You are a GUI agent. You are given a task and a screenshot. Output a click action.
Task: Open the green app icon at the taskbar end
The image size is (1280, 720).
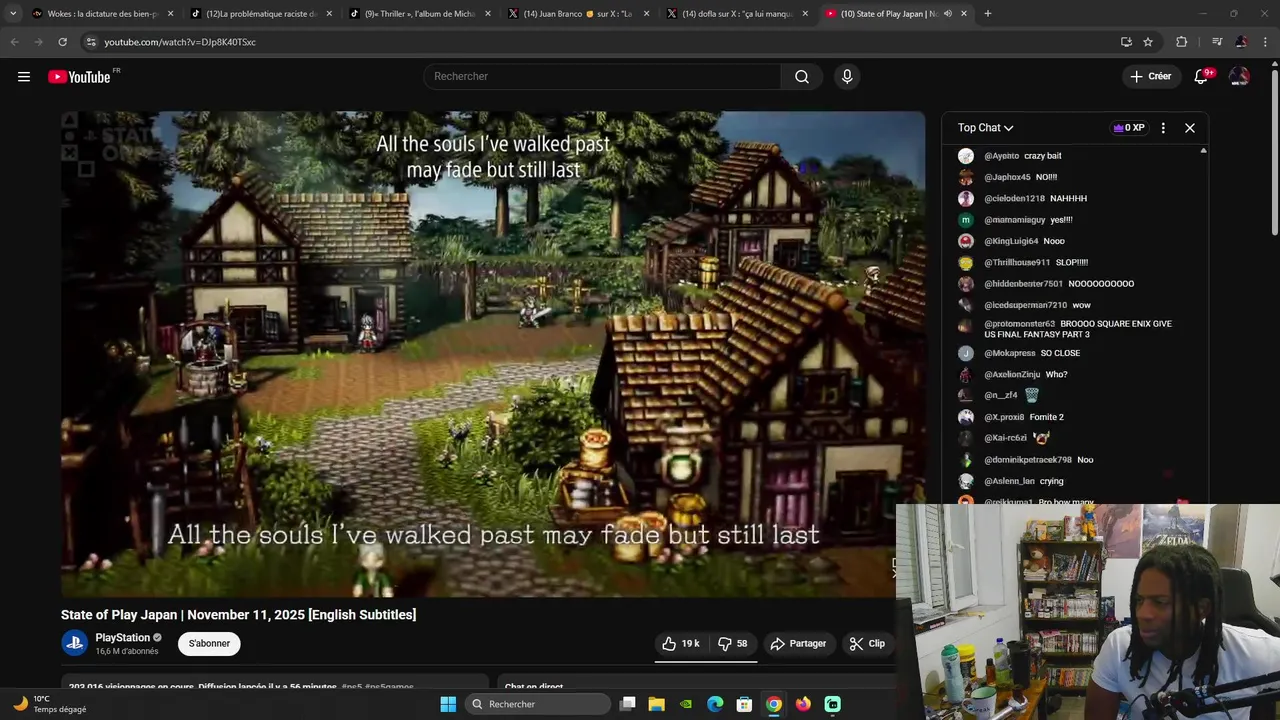832,704
